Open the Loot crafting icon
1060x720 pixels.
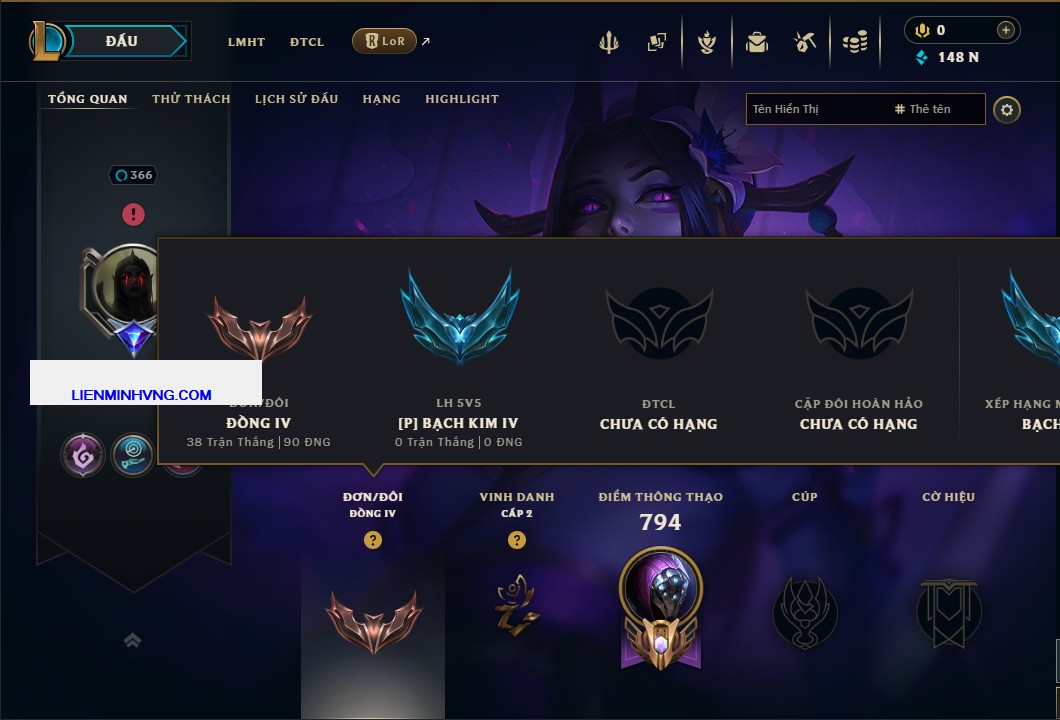[x=706, y=43]
